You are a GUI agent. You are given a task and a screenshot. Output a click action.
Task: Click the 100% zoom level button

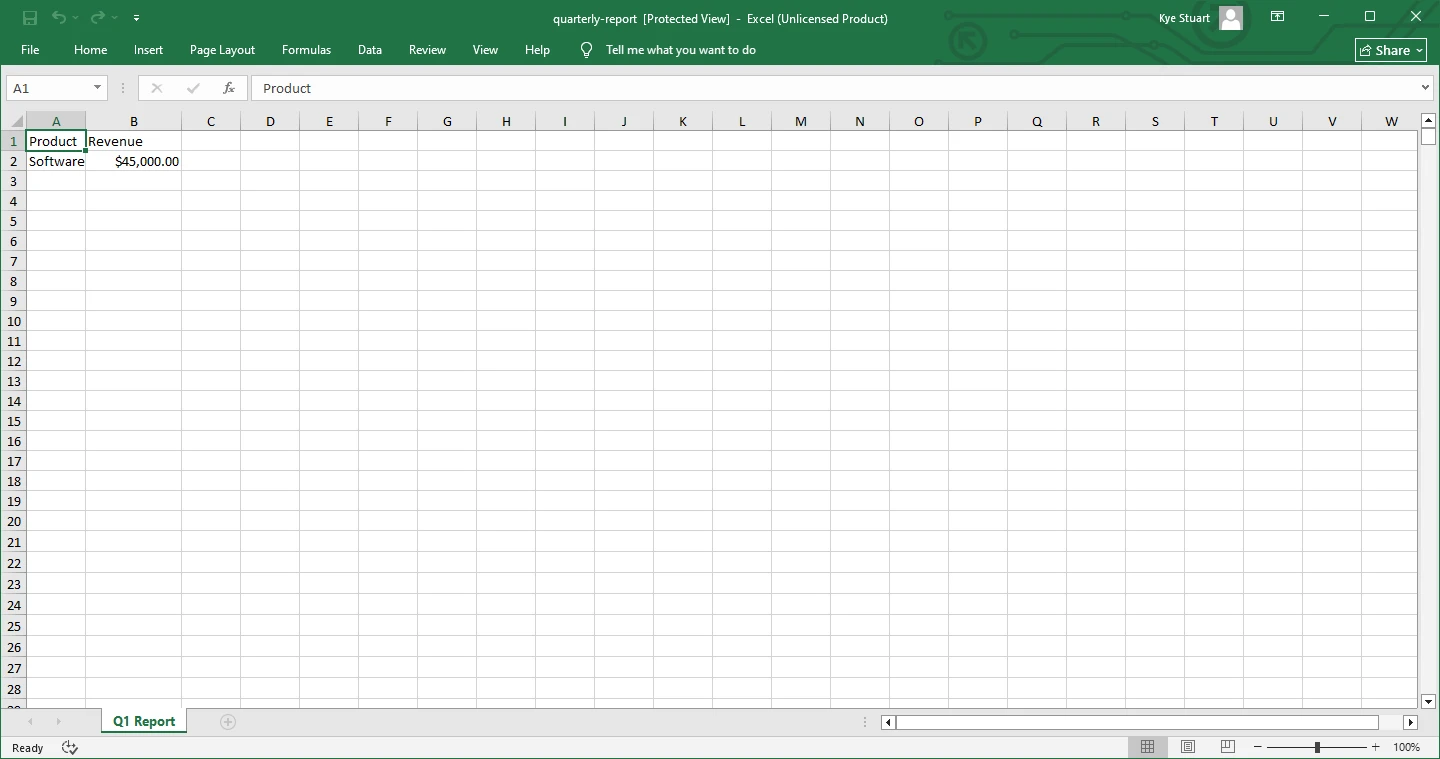[x=1406, y=747]
